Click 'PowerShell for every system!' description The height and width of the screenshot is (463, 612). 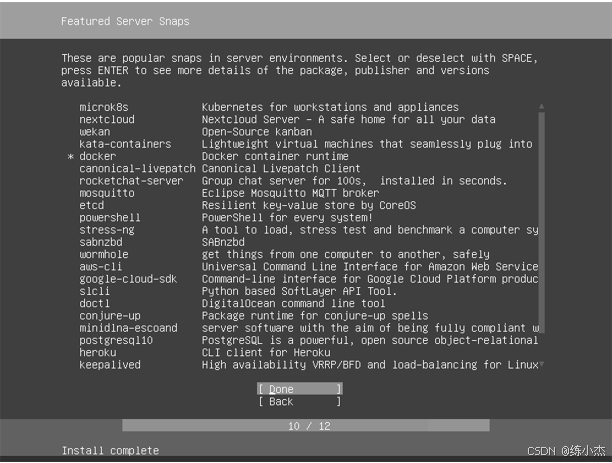287,218
